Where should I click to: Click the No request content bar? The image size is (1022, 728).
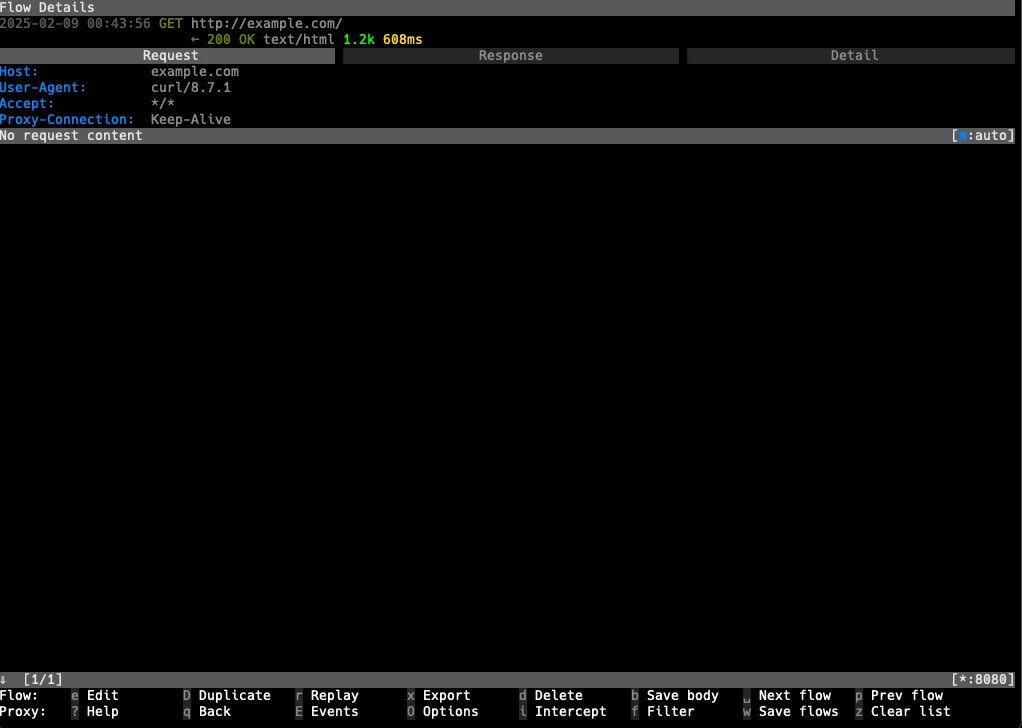pos(507,136)
